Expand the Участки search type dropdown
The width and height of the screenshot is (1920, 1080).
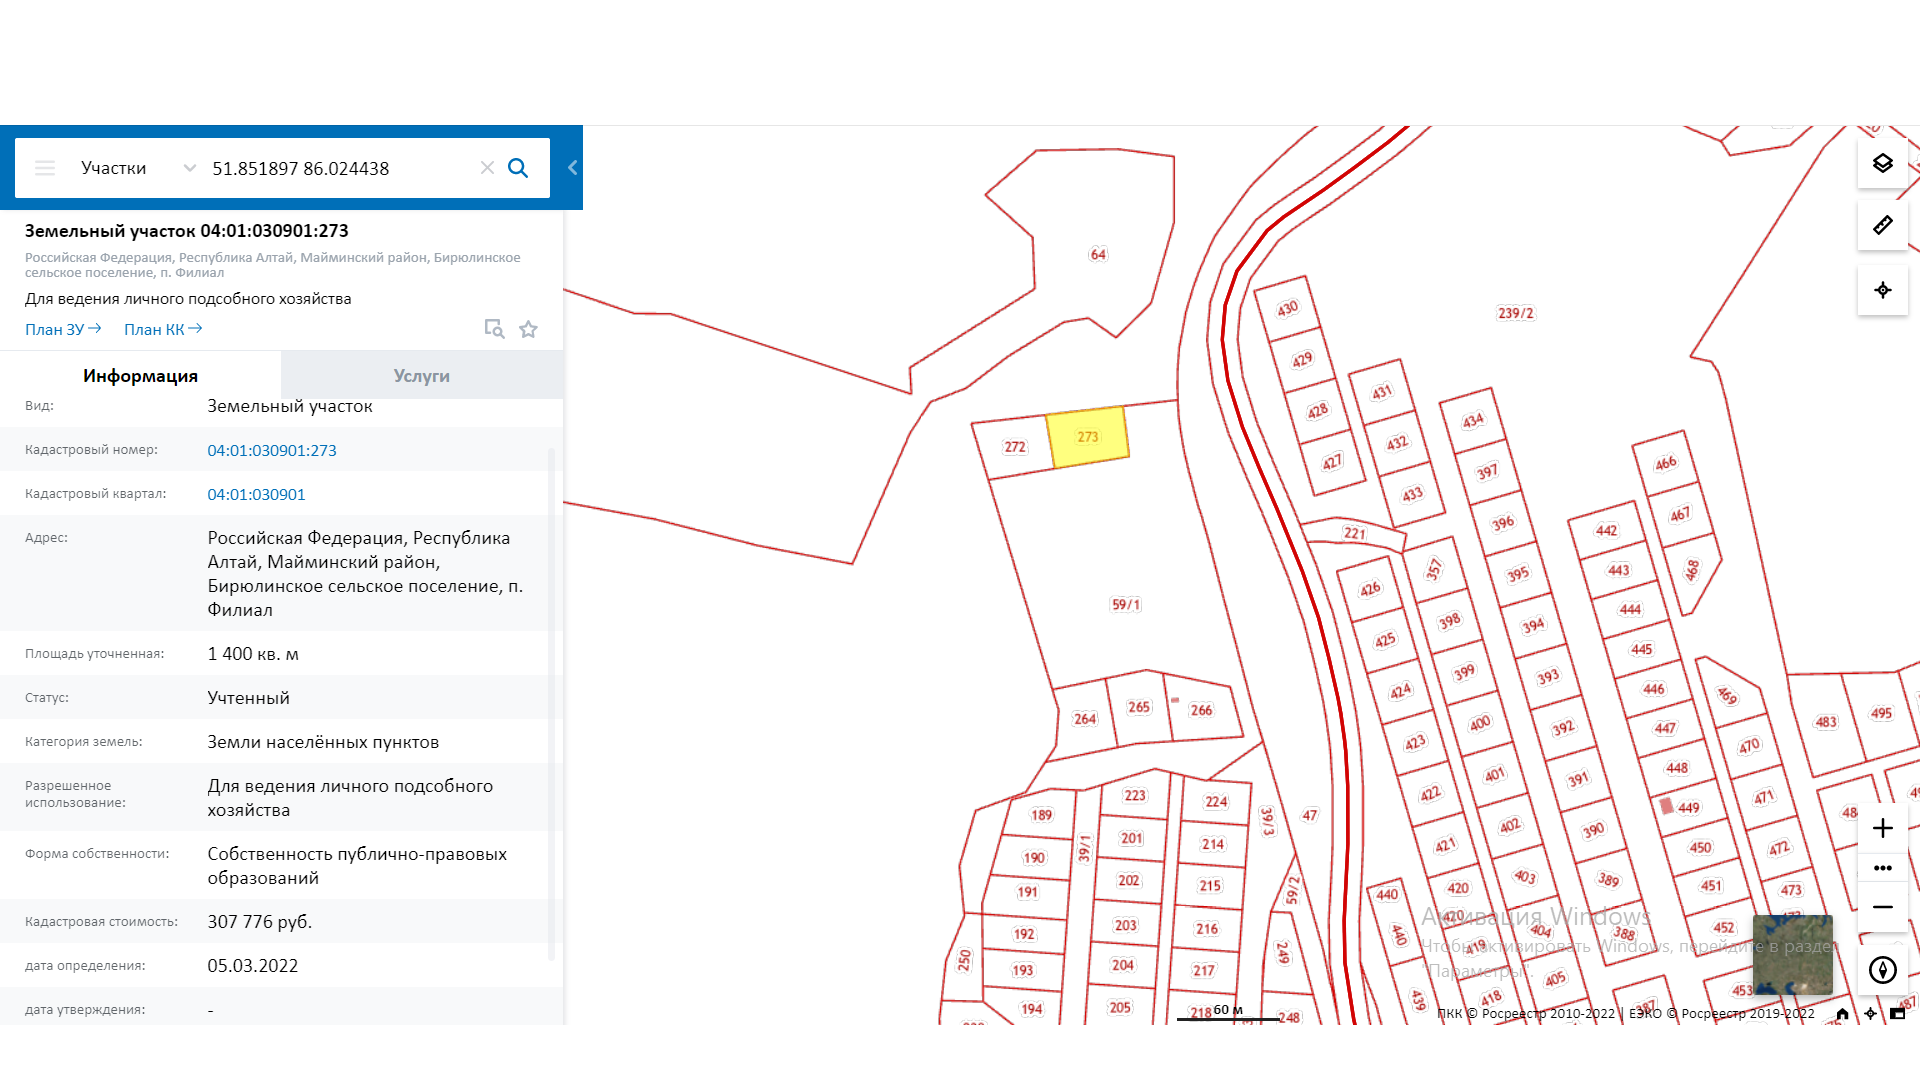pyautogui.click(x=189, y=168)
